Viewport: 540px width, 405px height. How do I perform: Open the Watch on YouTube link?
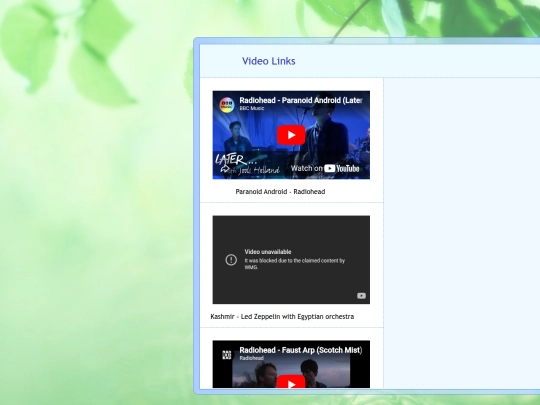tap(325, 168)
